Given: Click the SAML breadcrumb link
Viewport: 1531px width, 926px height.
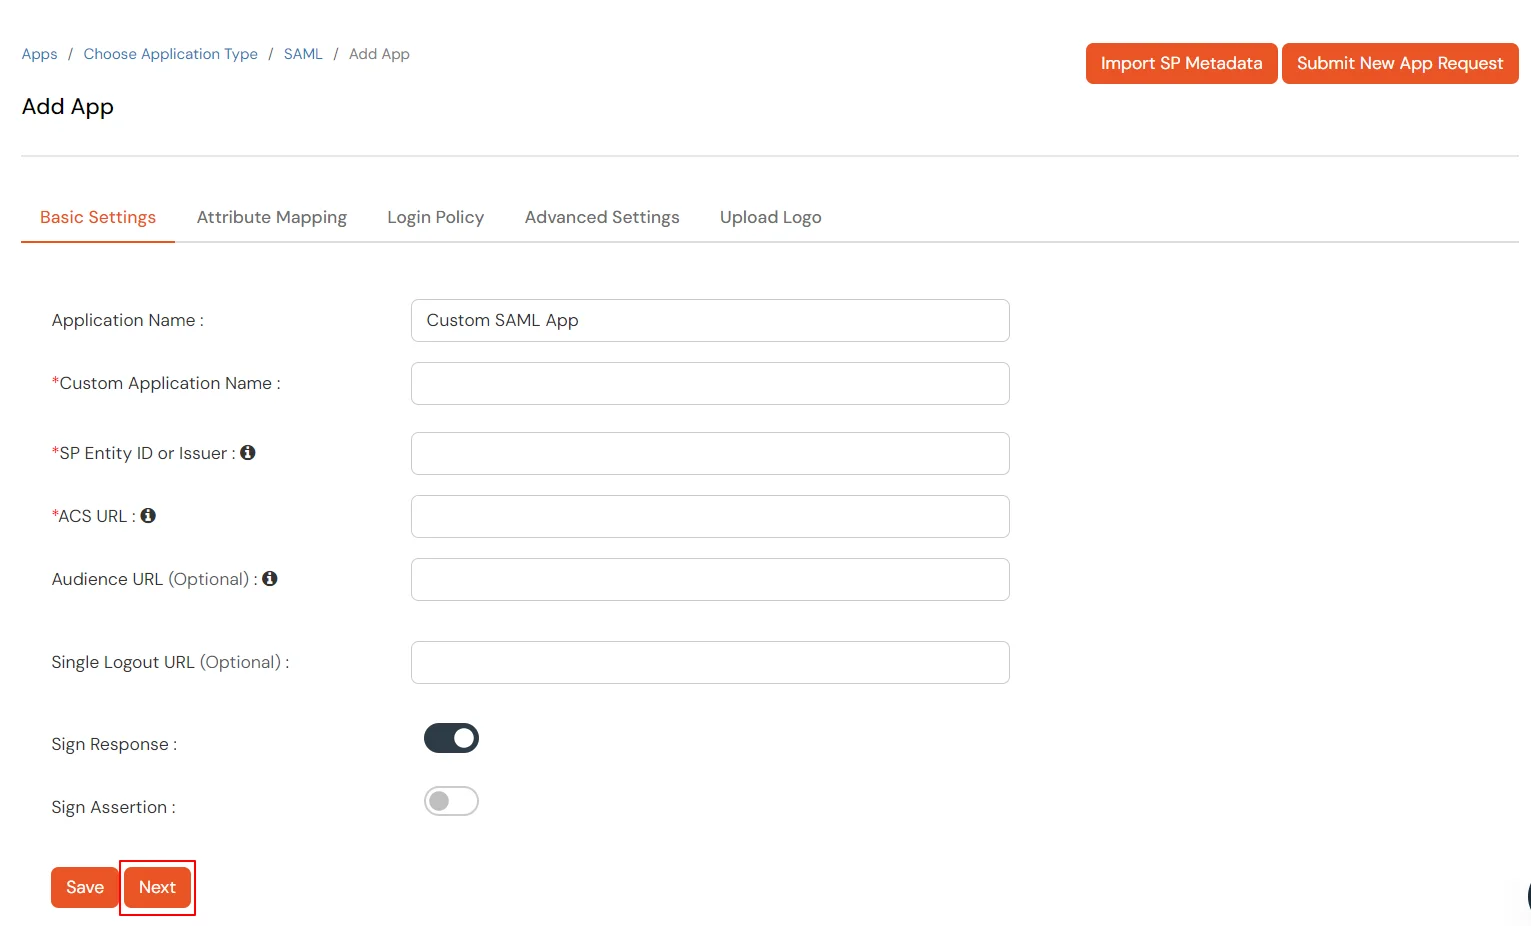Looking at the screenshot, I should [x=303, y=53].
